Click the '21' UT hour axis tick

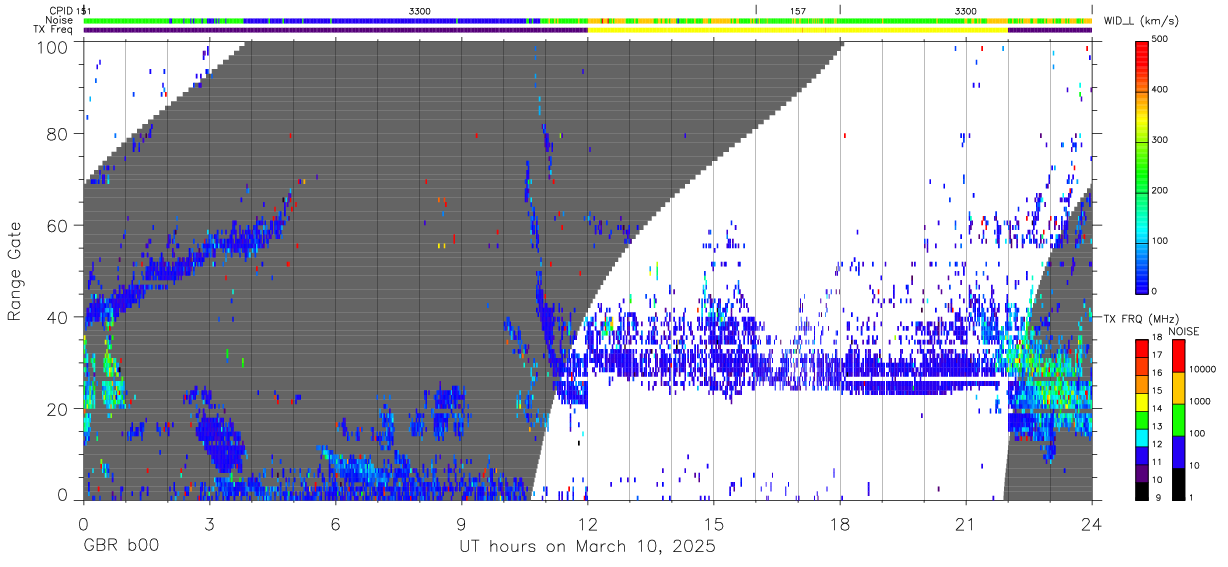click(x=966, y=523)
